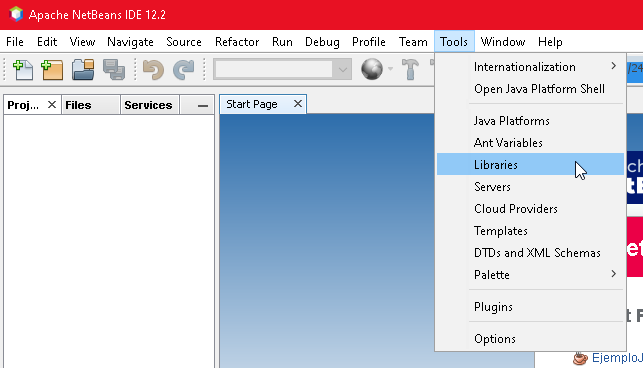Close the Projects tab
The image size is (643, 368).
coord(52,105)
